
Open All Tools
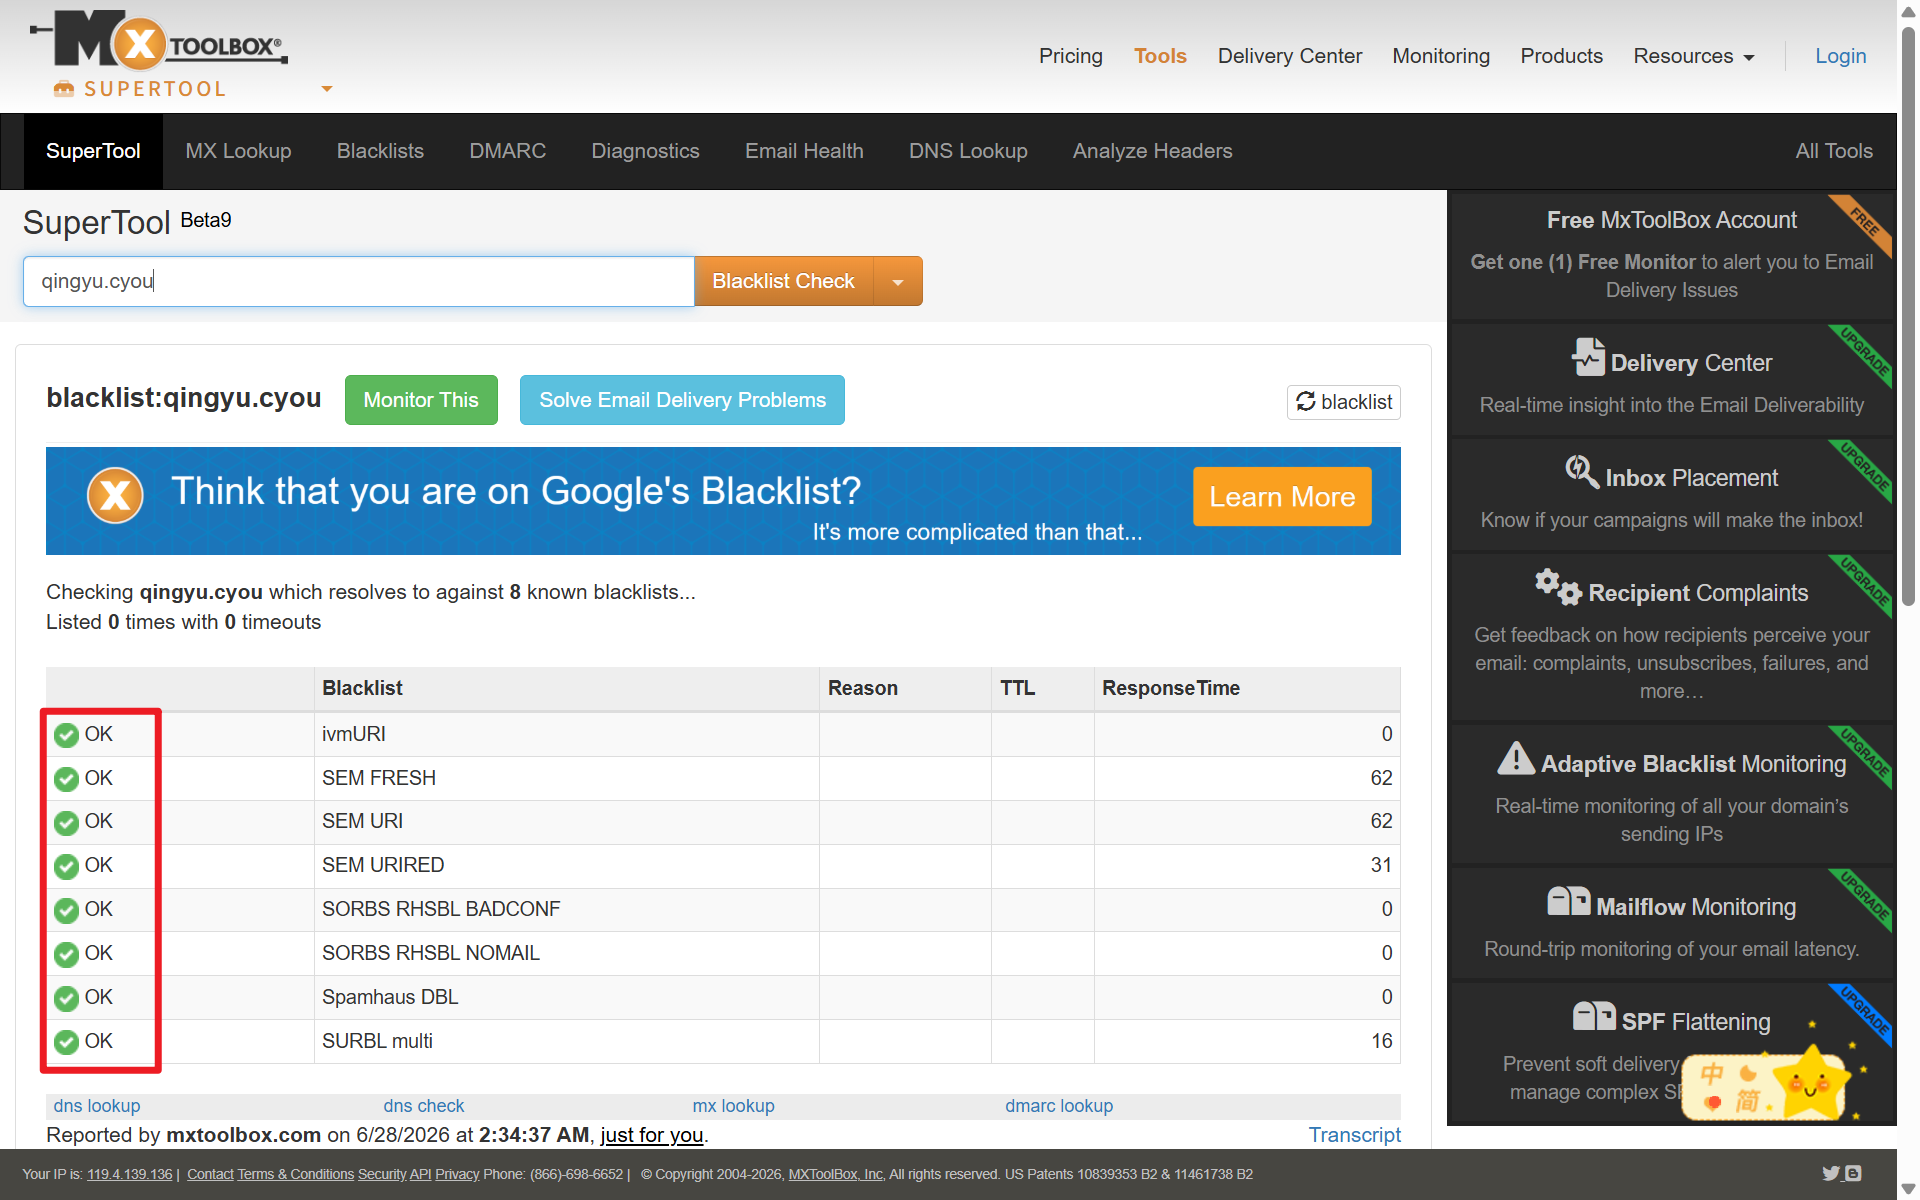click(1833, 151)
